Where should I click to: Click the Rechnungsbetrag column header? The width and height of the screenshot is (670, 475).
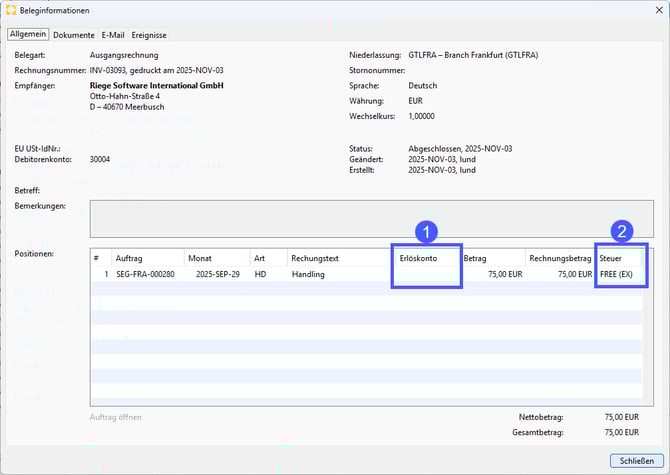[x=560, y=258]
